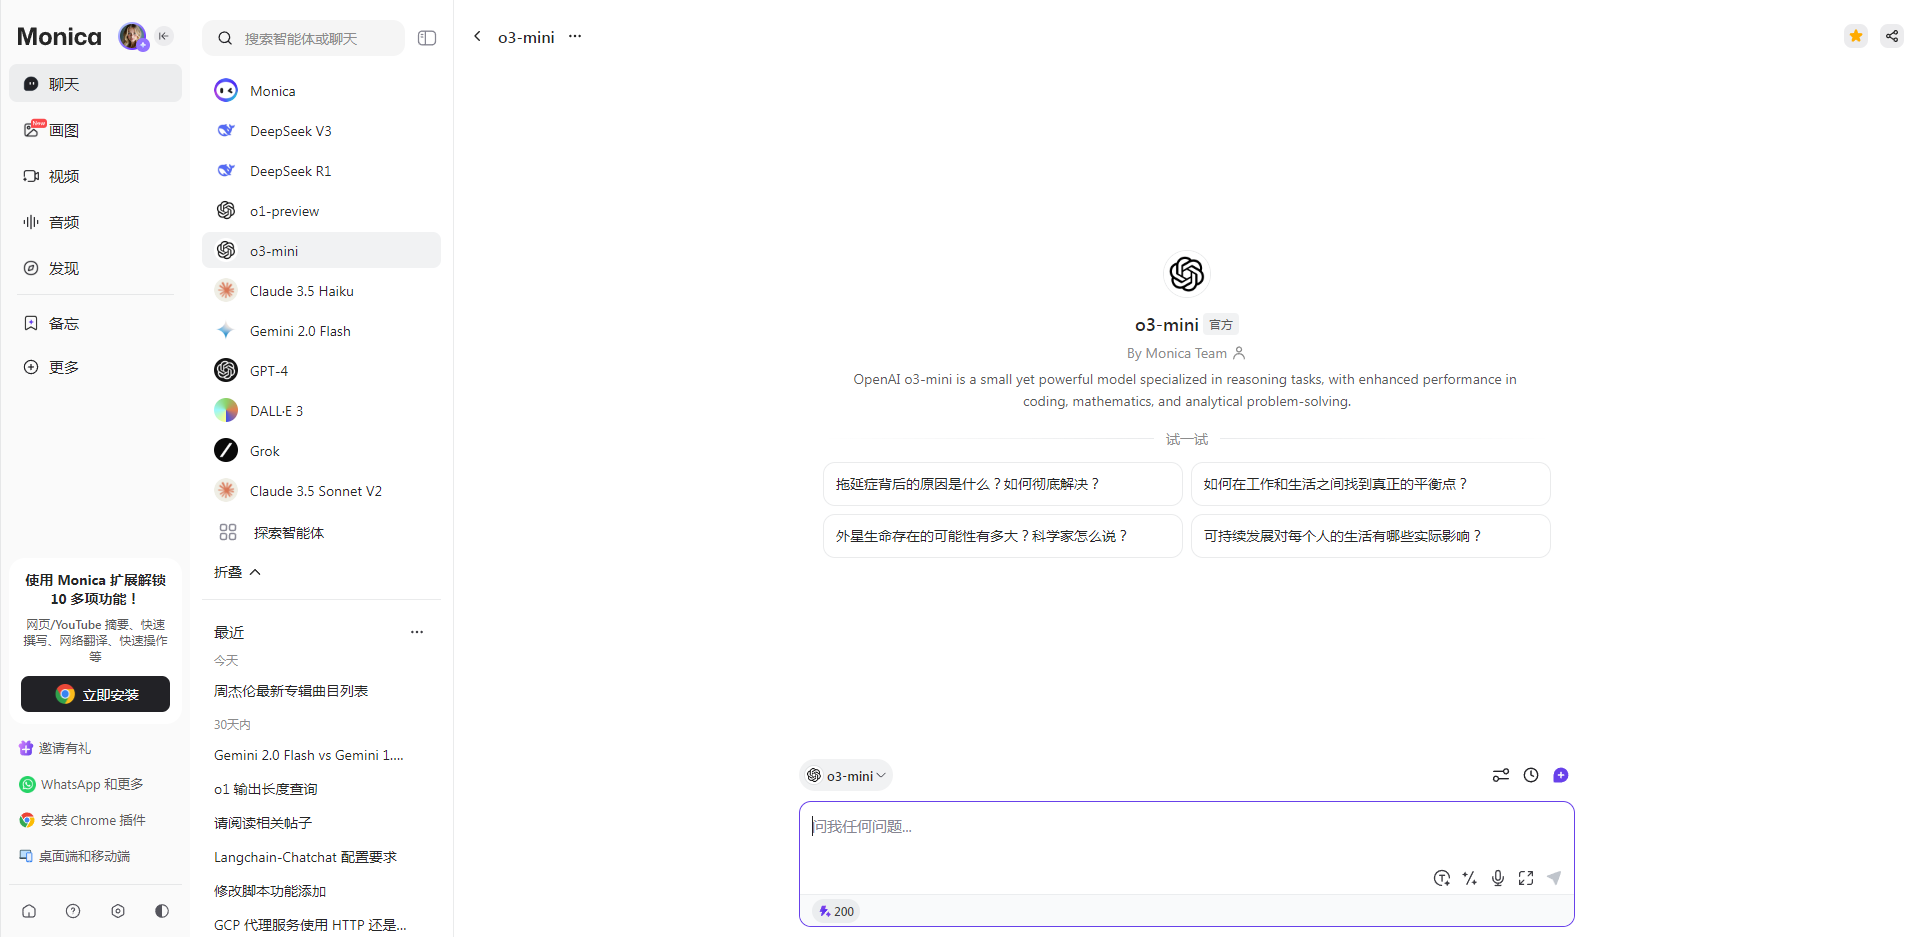1920x937 pixels.
Task: Try prompt 拖延症背后的原因是什么？如何彻底解决？
Action: tap(1002, 484)
